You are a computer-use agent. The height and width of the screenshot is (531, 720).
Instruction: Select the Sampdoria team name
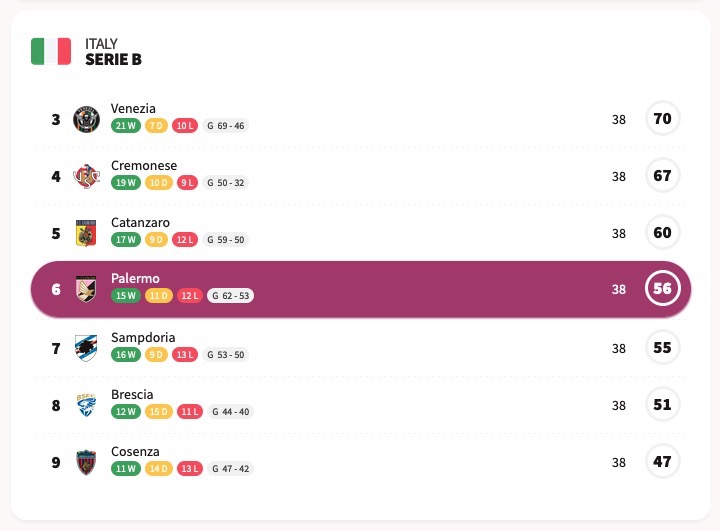[x=143, y=337]
